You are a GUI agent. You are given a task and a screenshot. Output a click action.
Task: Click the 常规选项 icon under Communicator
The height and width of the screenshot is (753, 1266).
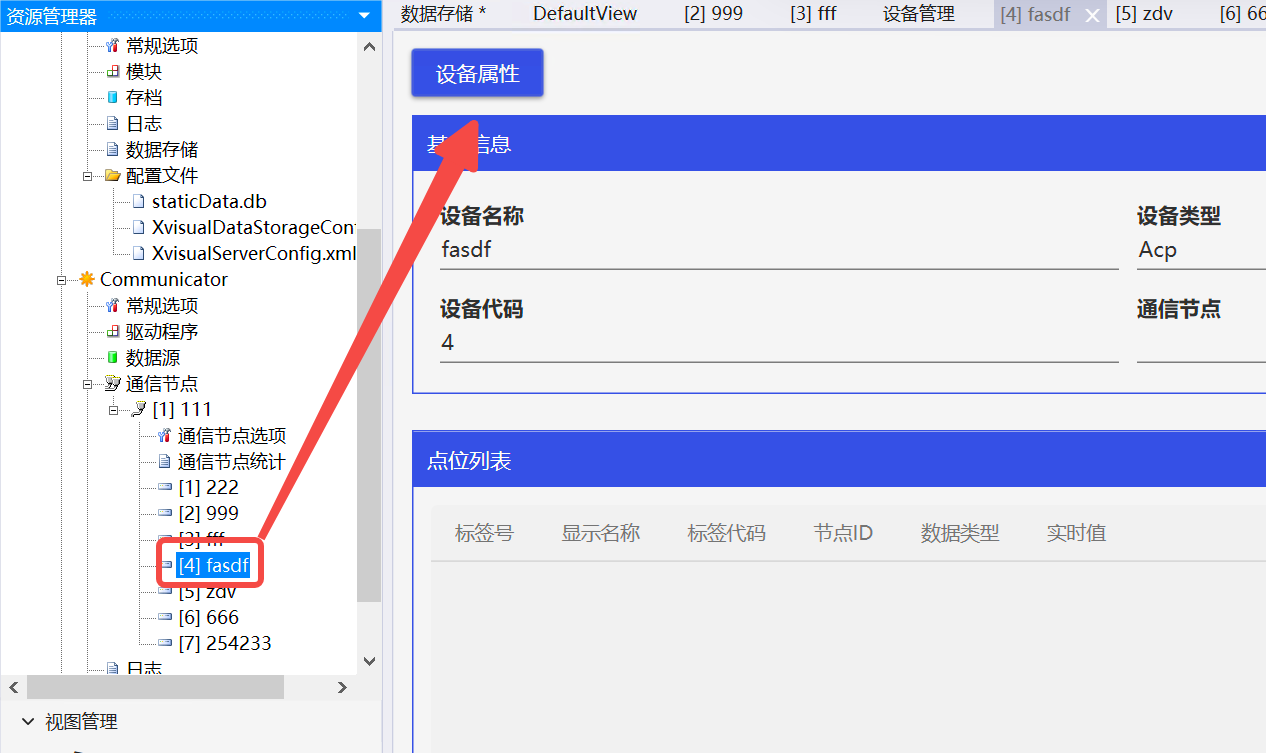(x=112, y=306)
